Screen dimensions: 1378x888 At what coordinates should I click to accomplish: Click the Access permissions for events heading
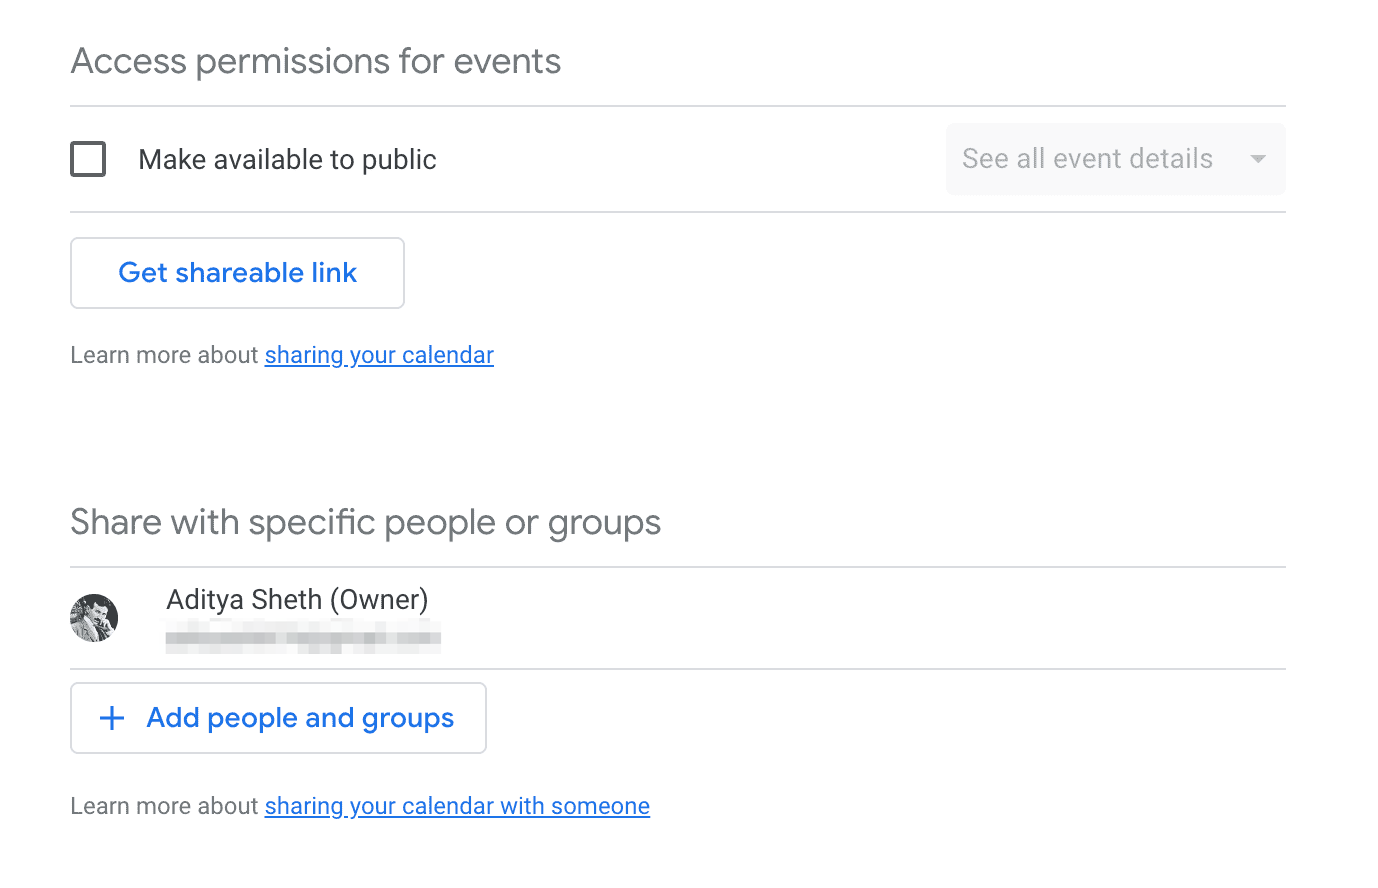point(315,61)
